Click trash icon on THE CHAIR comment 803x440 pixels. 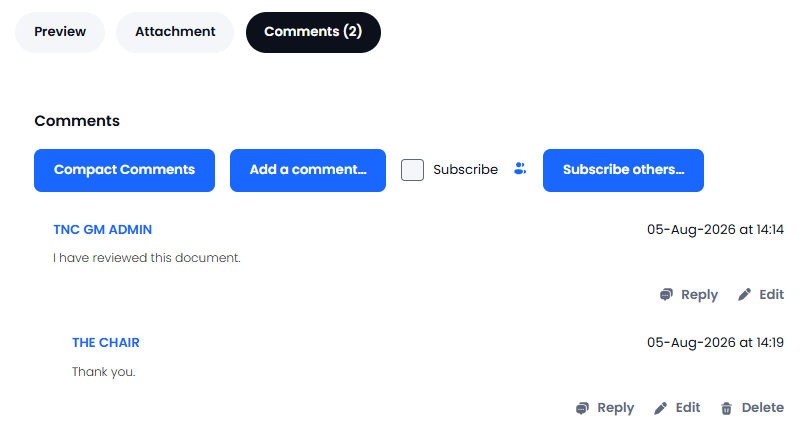coord(726,408)
